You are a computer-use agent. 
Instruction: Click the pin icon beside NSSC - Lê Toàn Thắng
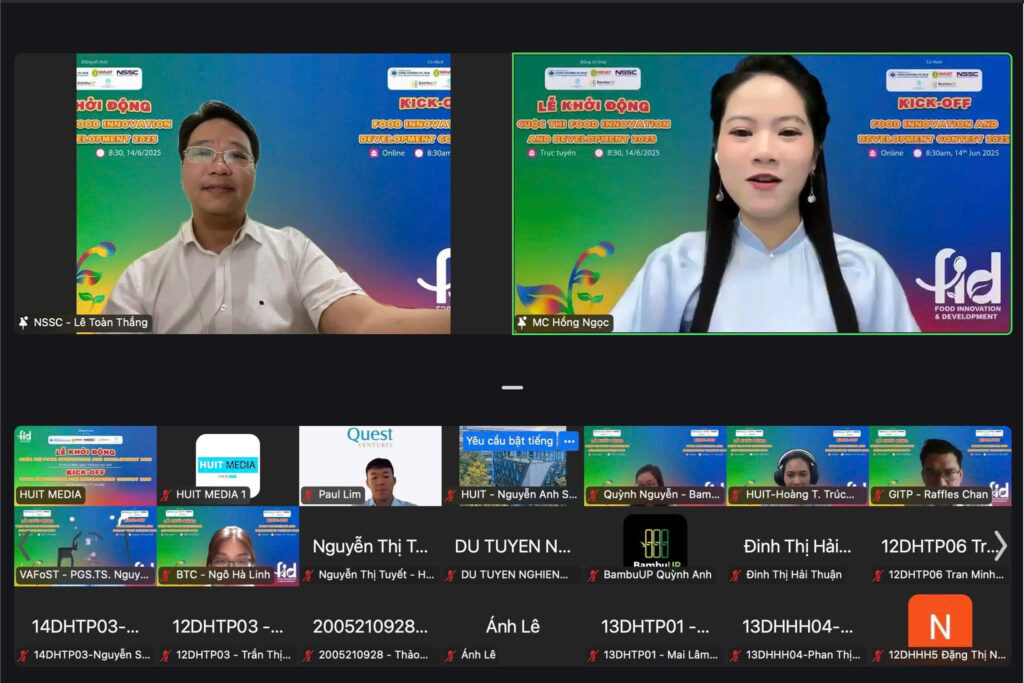(x=24, y=323)
